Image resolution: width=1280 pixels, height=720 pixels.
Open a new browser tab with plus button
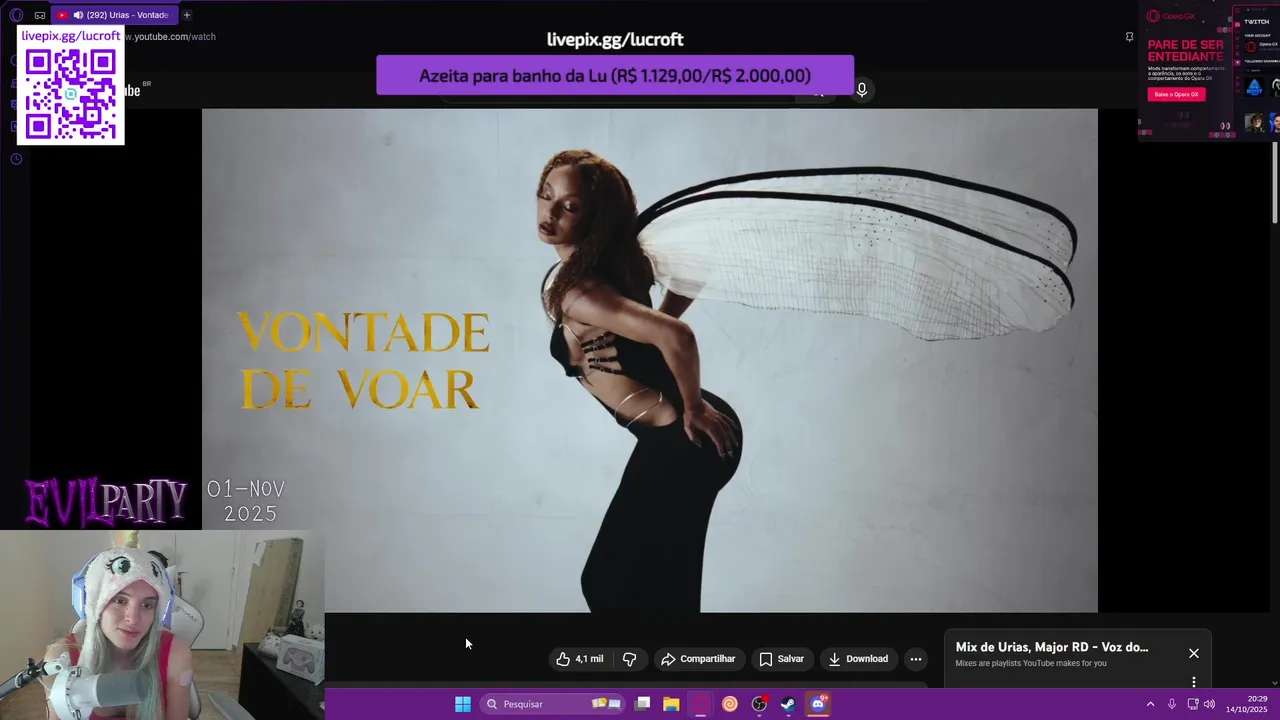click(x=186, y=15)
